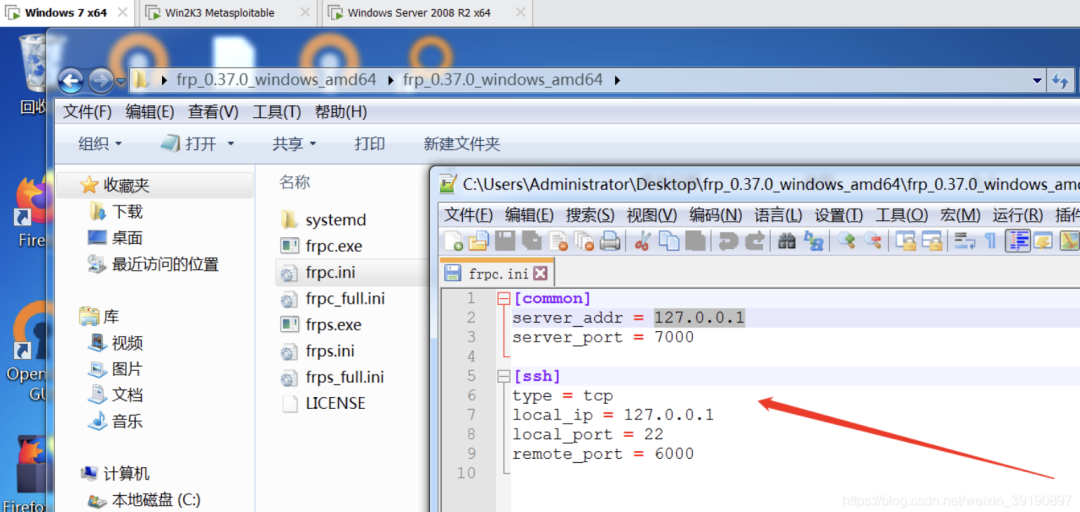Close the frpc.ini tab with its X
This screenshot has width=1080, height=512.
540,274
